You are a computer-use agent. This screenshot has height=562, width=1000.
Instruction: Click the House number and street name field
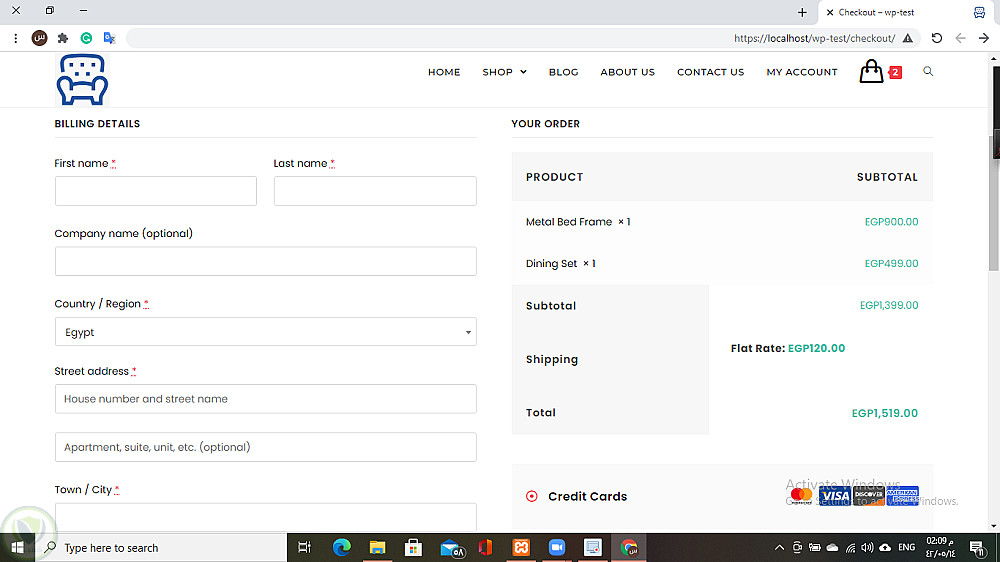point(265,399)
